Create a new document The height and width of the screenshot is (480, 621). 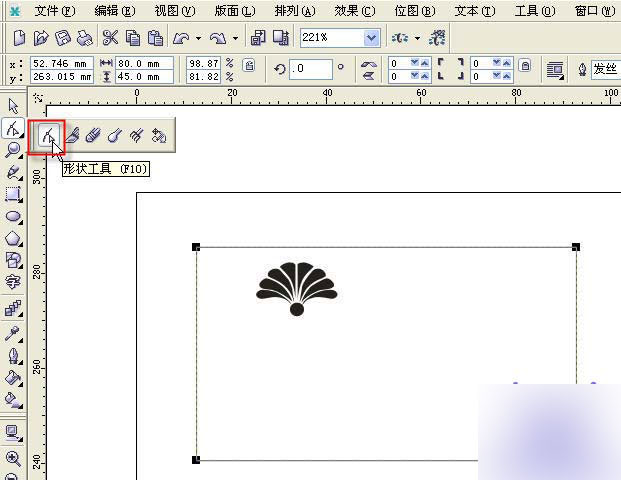click(19, 38)
